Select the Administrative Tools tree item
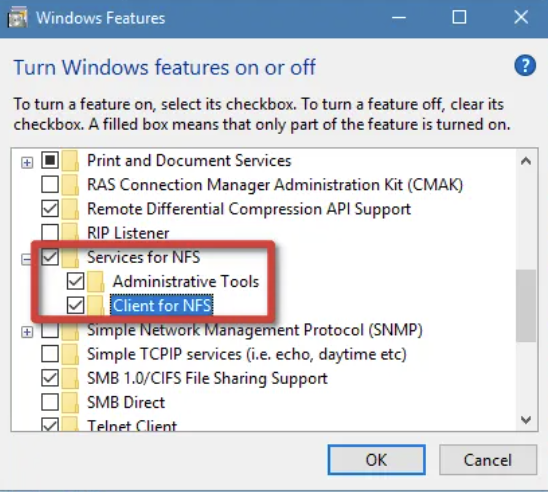This screenshot has height=492, width=548. 186,281
